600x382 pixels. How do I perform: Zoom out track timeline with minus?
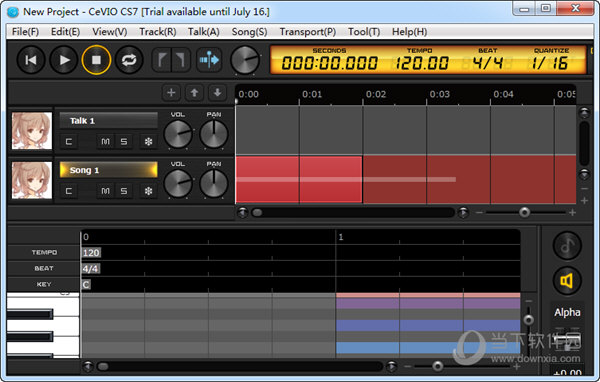479,212
